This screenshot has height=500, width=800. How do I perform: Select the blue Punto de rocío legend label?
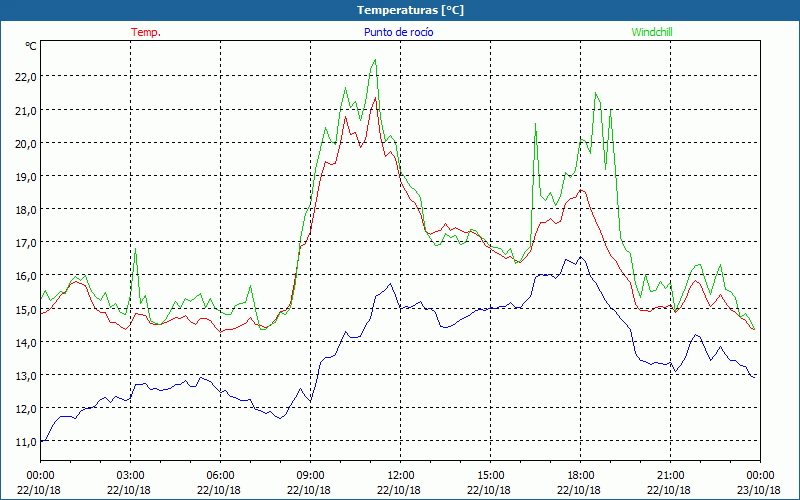[x=398, y=32]
